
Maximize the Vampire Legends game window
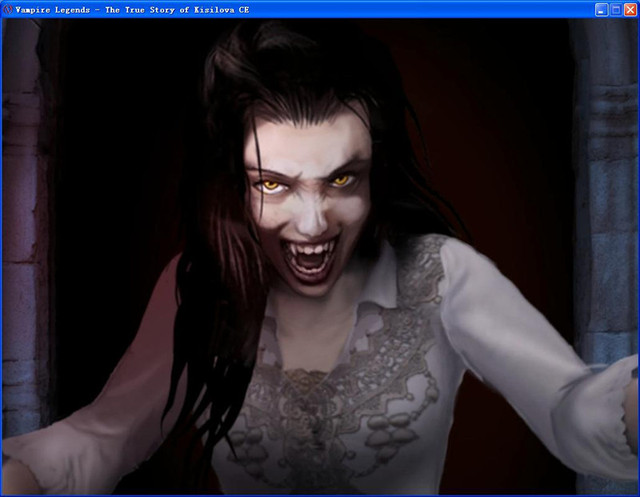(x=616, y=10)
